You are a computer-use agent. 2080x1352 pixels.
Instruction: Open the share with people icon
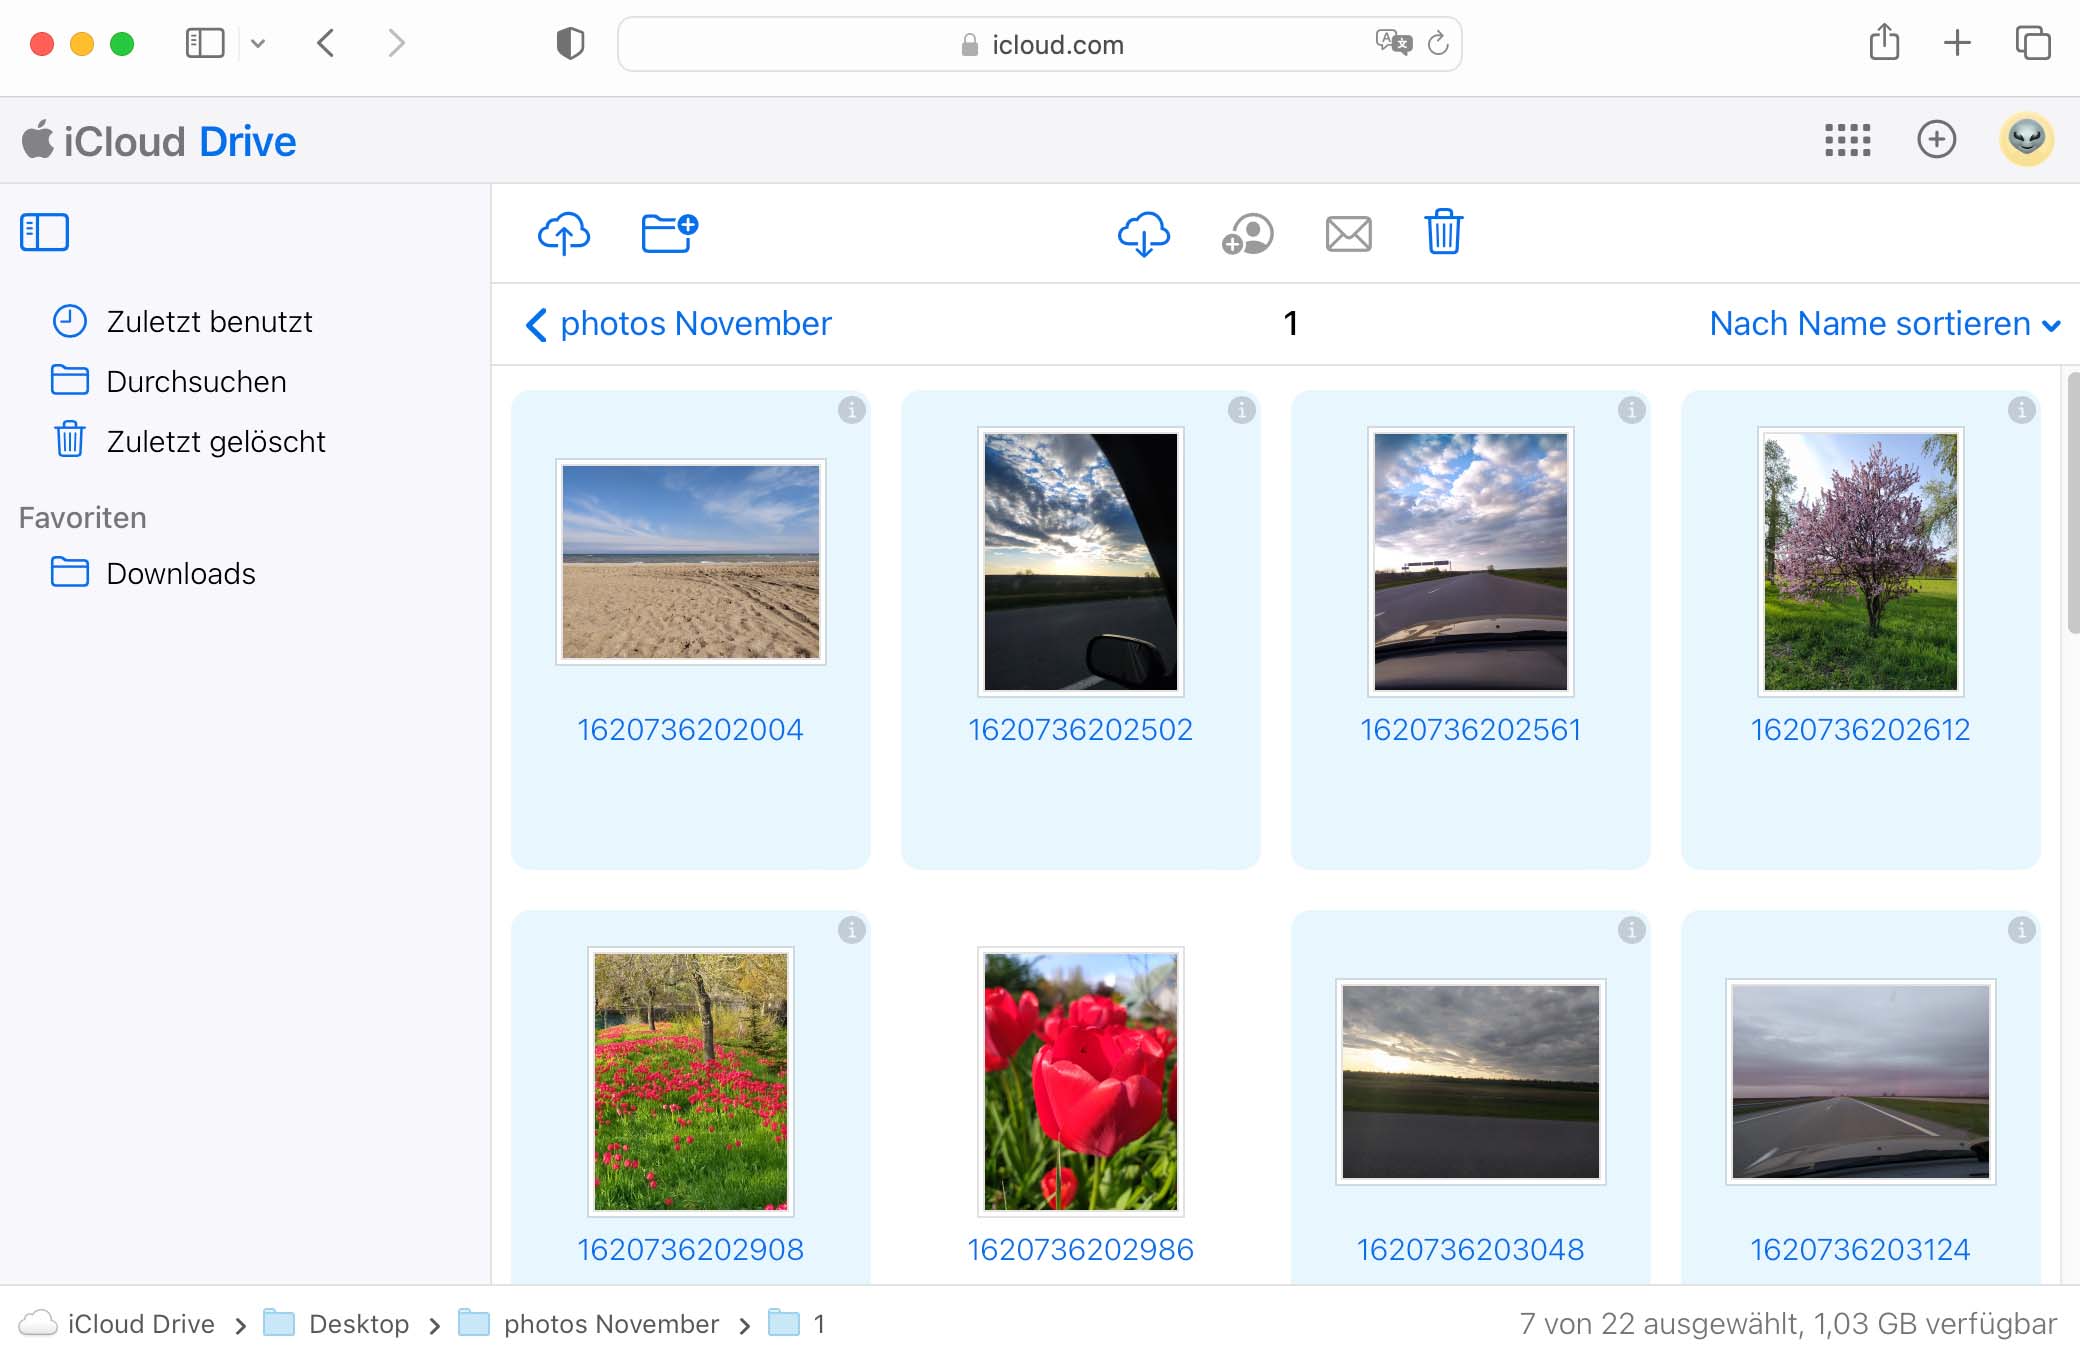[x=1246, y=234]
